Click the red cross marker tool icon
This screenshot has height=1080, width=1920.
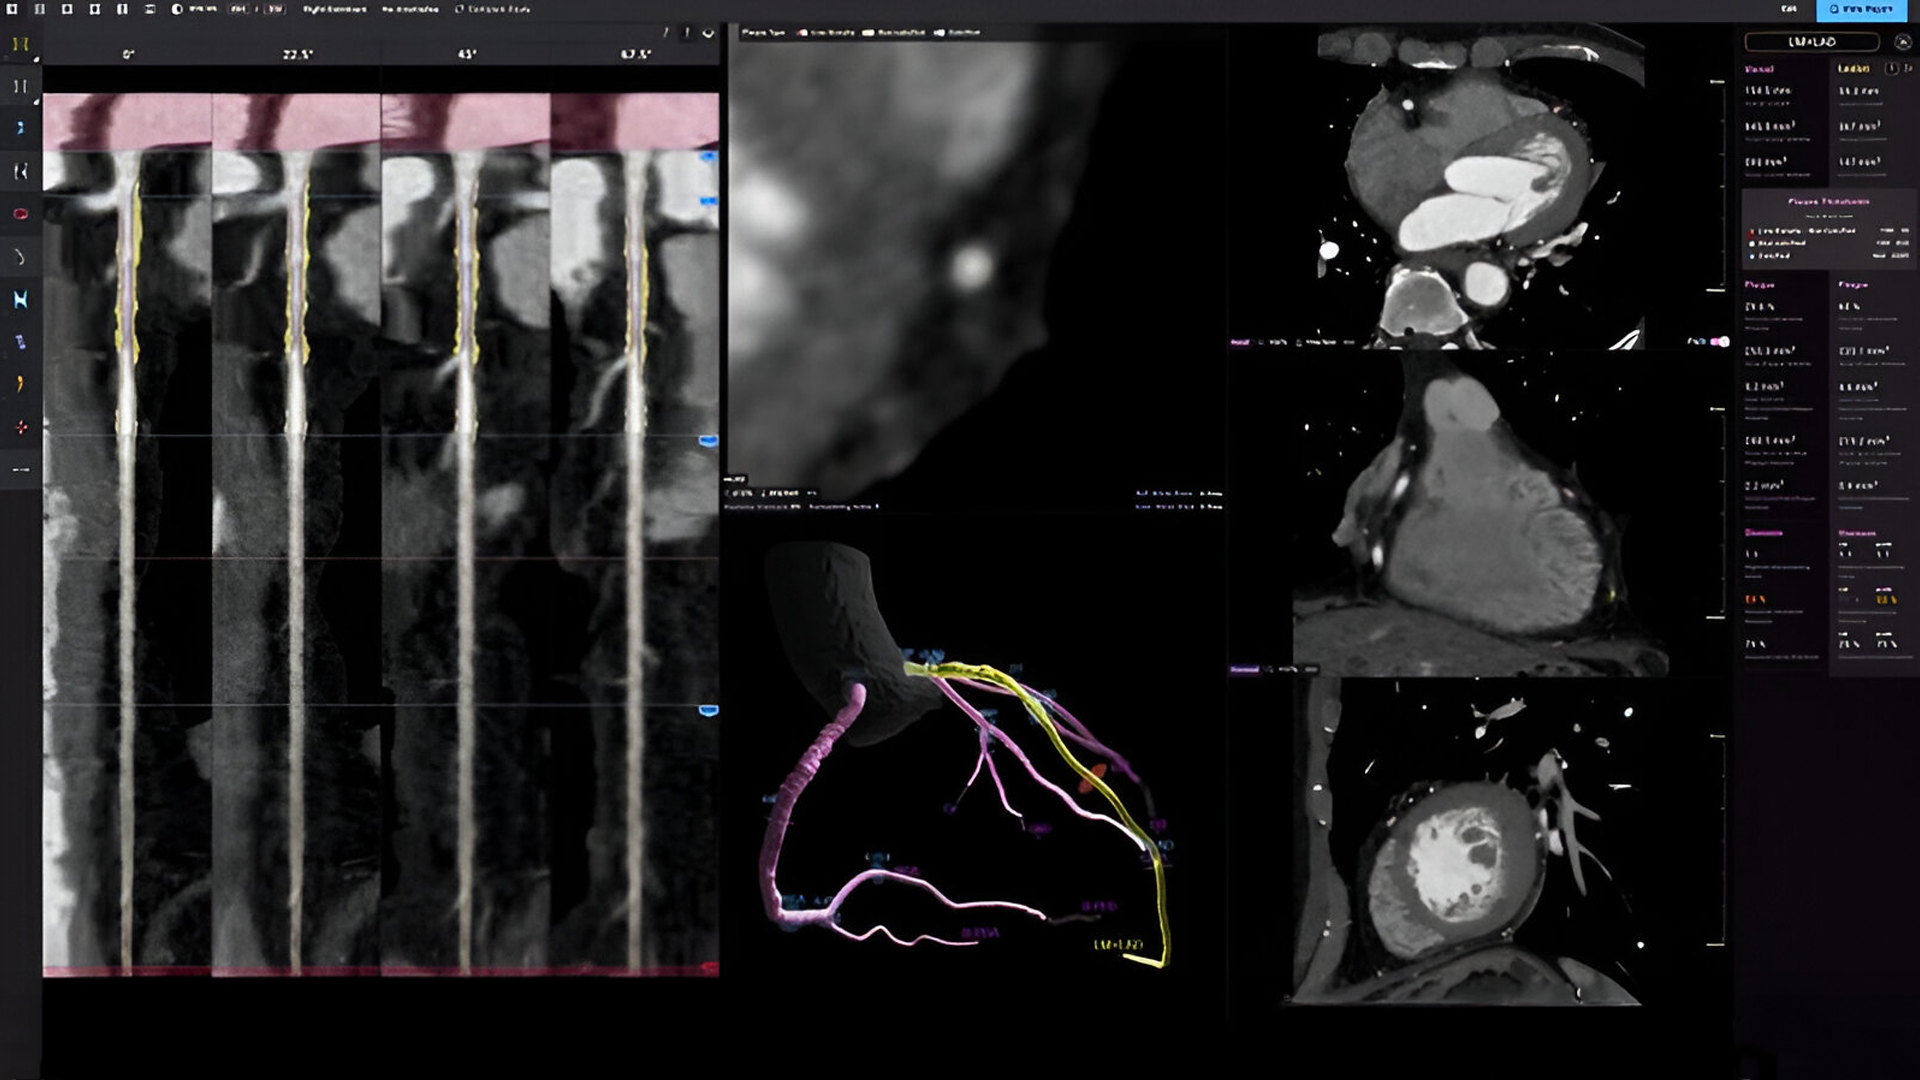[x=20, y=427]
